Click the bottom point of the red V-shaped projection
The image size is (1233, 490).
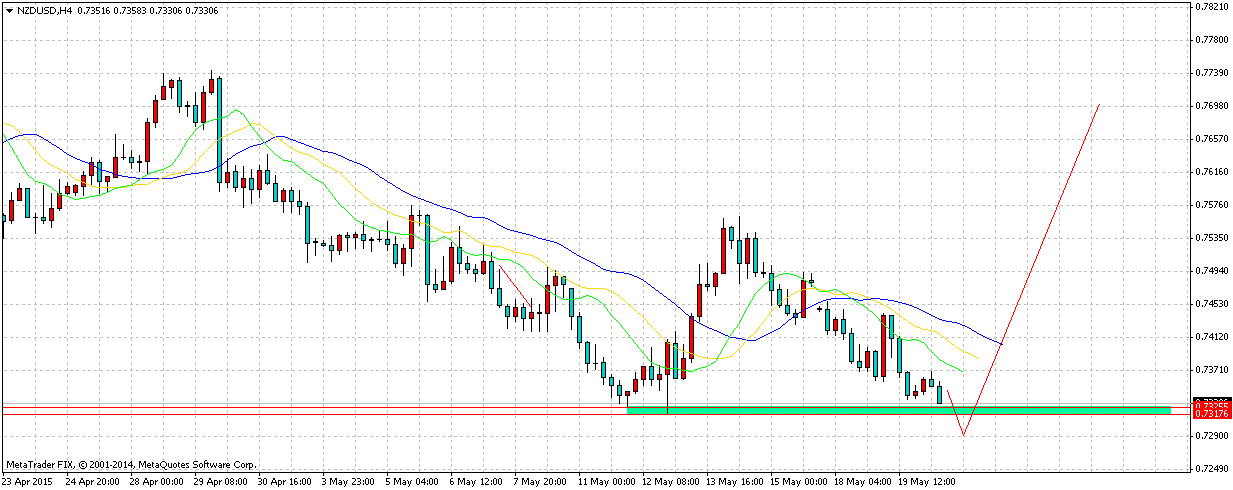pos(963,435)
